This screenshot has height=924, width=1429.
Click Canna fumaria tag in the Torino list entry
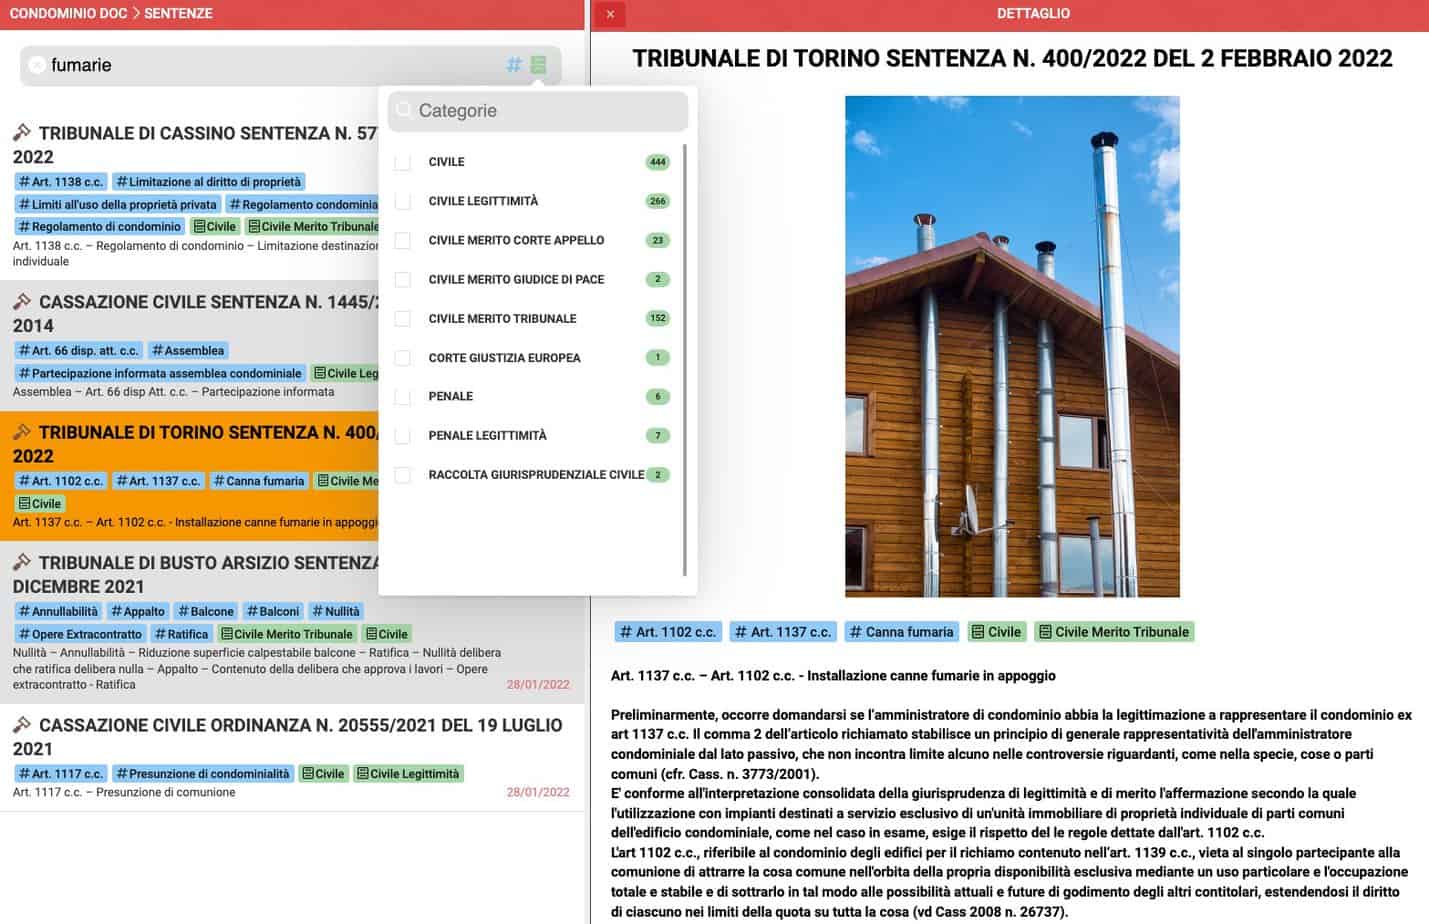pos(258,481)
